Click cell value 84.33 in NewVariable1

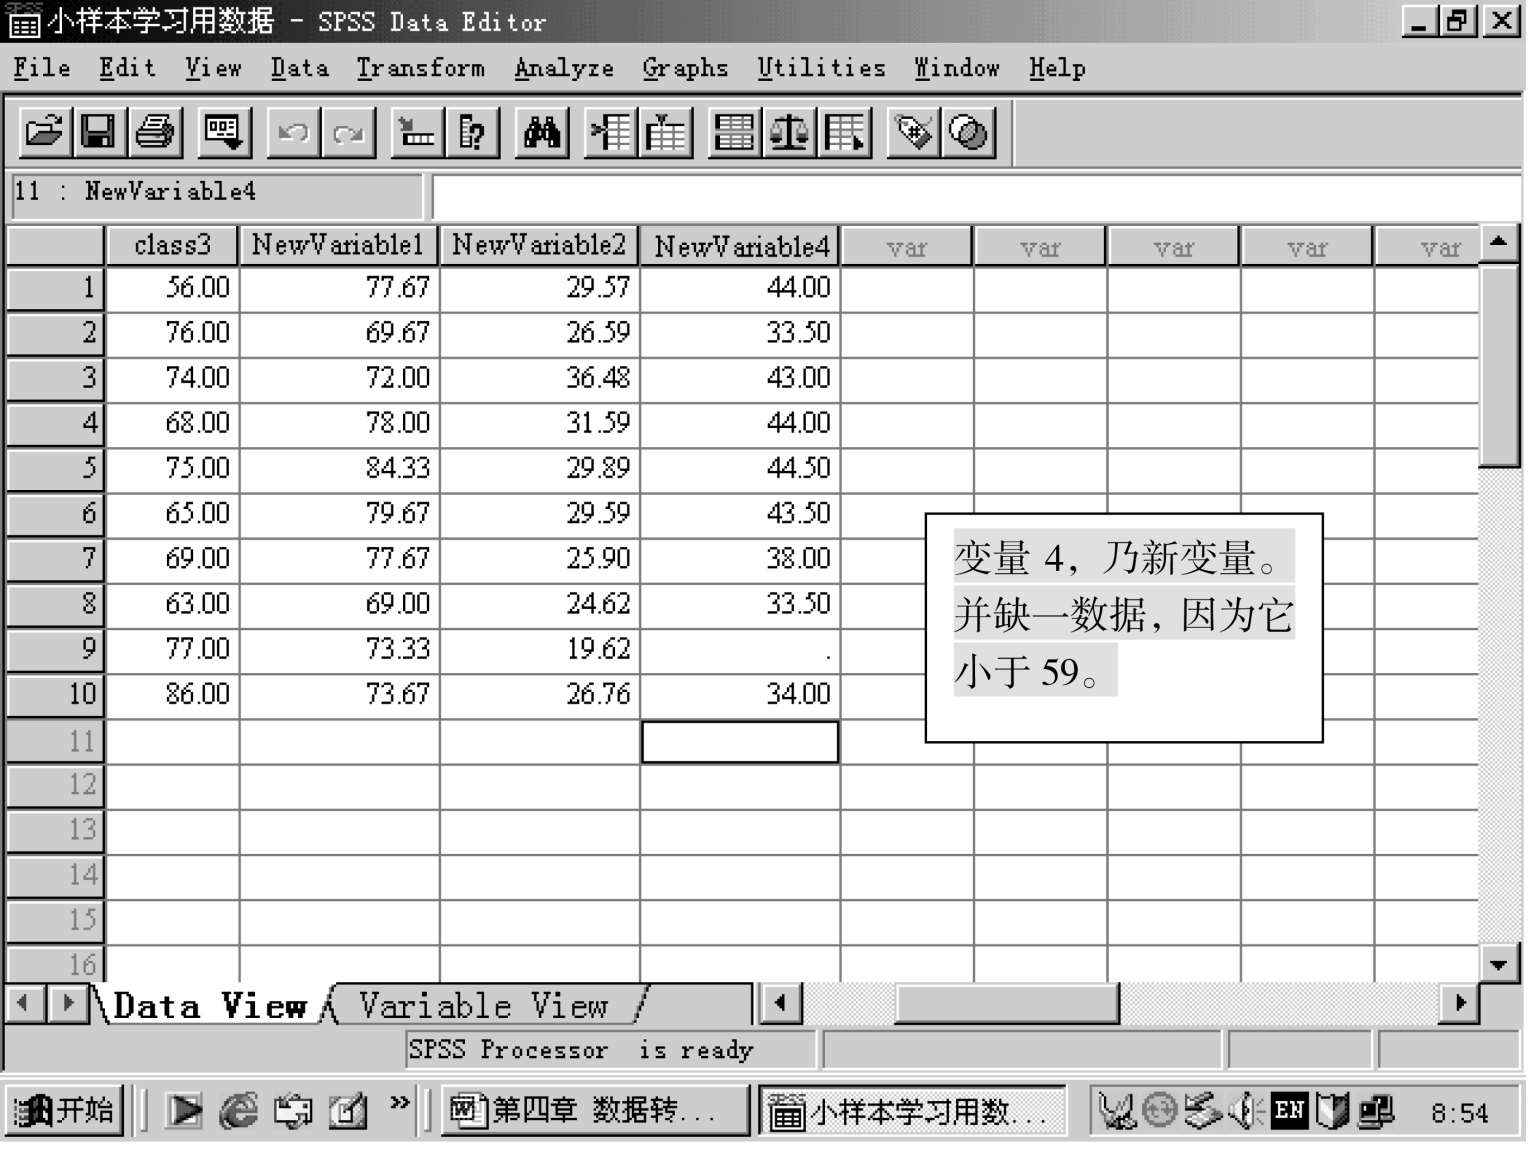pyautogui.click(x=340, y=469)
